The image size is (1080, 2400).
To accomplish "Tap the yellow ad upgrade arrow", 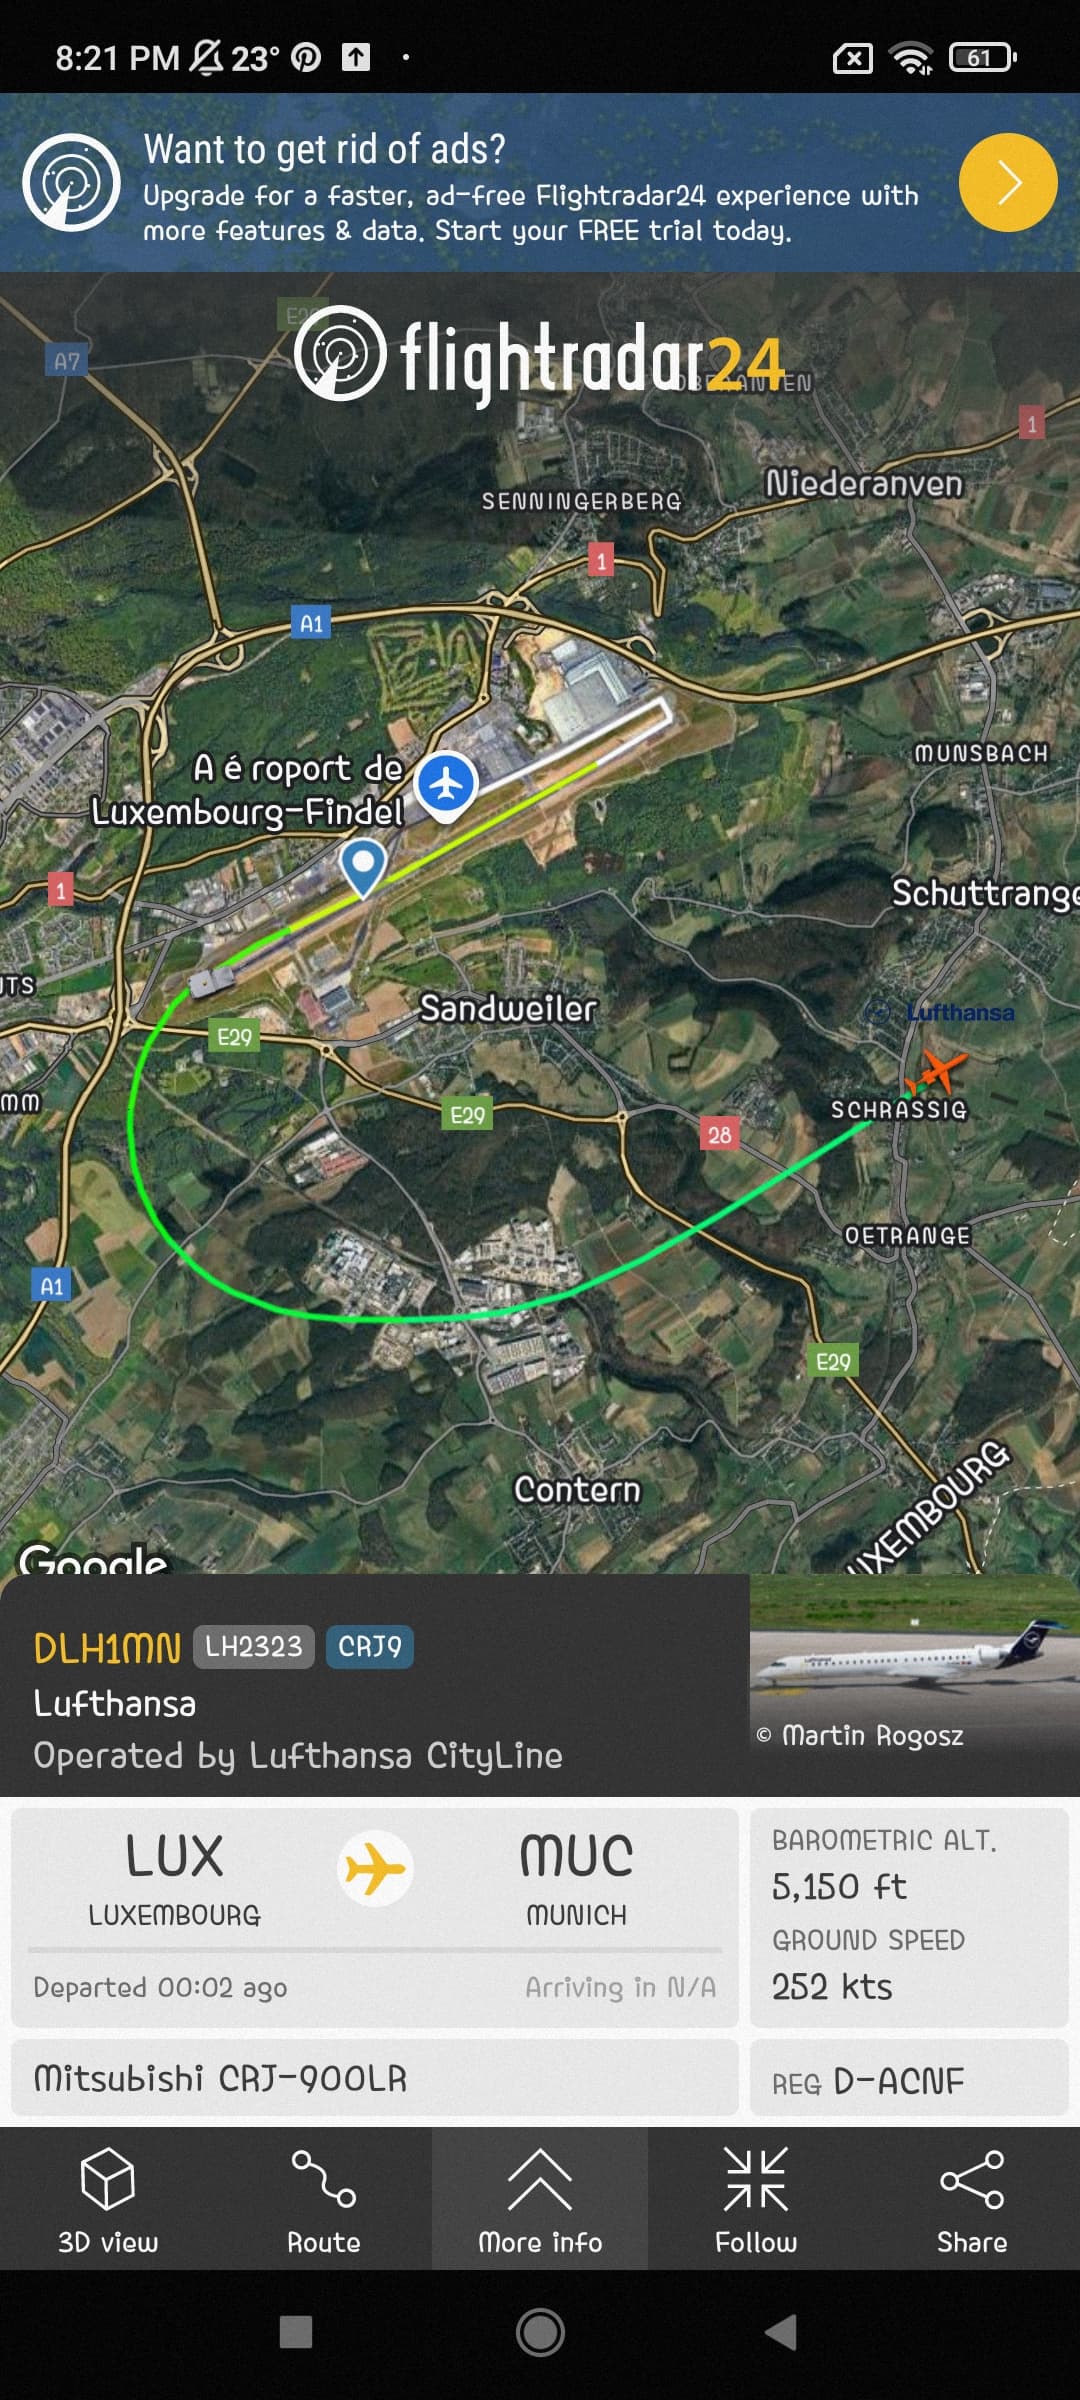I will (x=1007, y=183).
